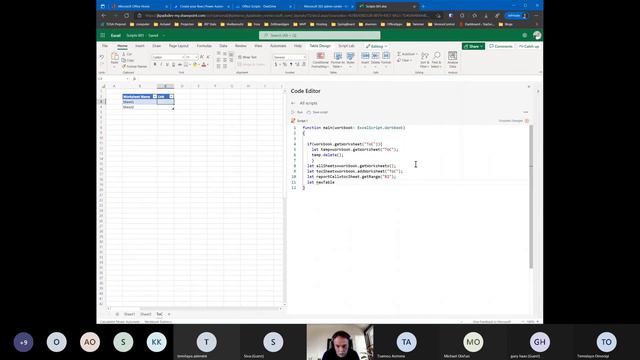Image resolution: width=640 pixels, height=360 pixels.
Task: Click the Format Painter brush
Action: (124, 66)
